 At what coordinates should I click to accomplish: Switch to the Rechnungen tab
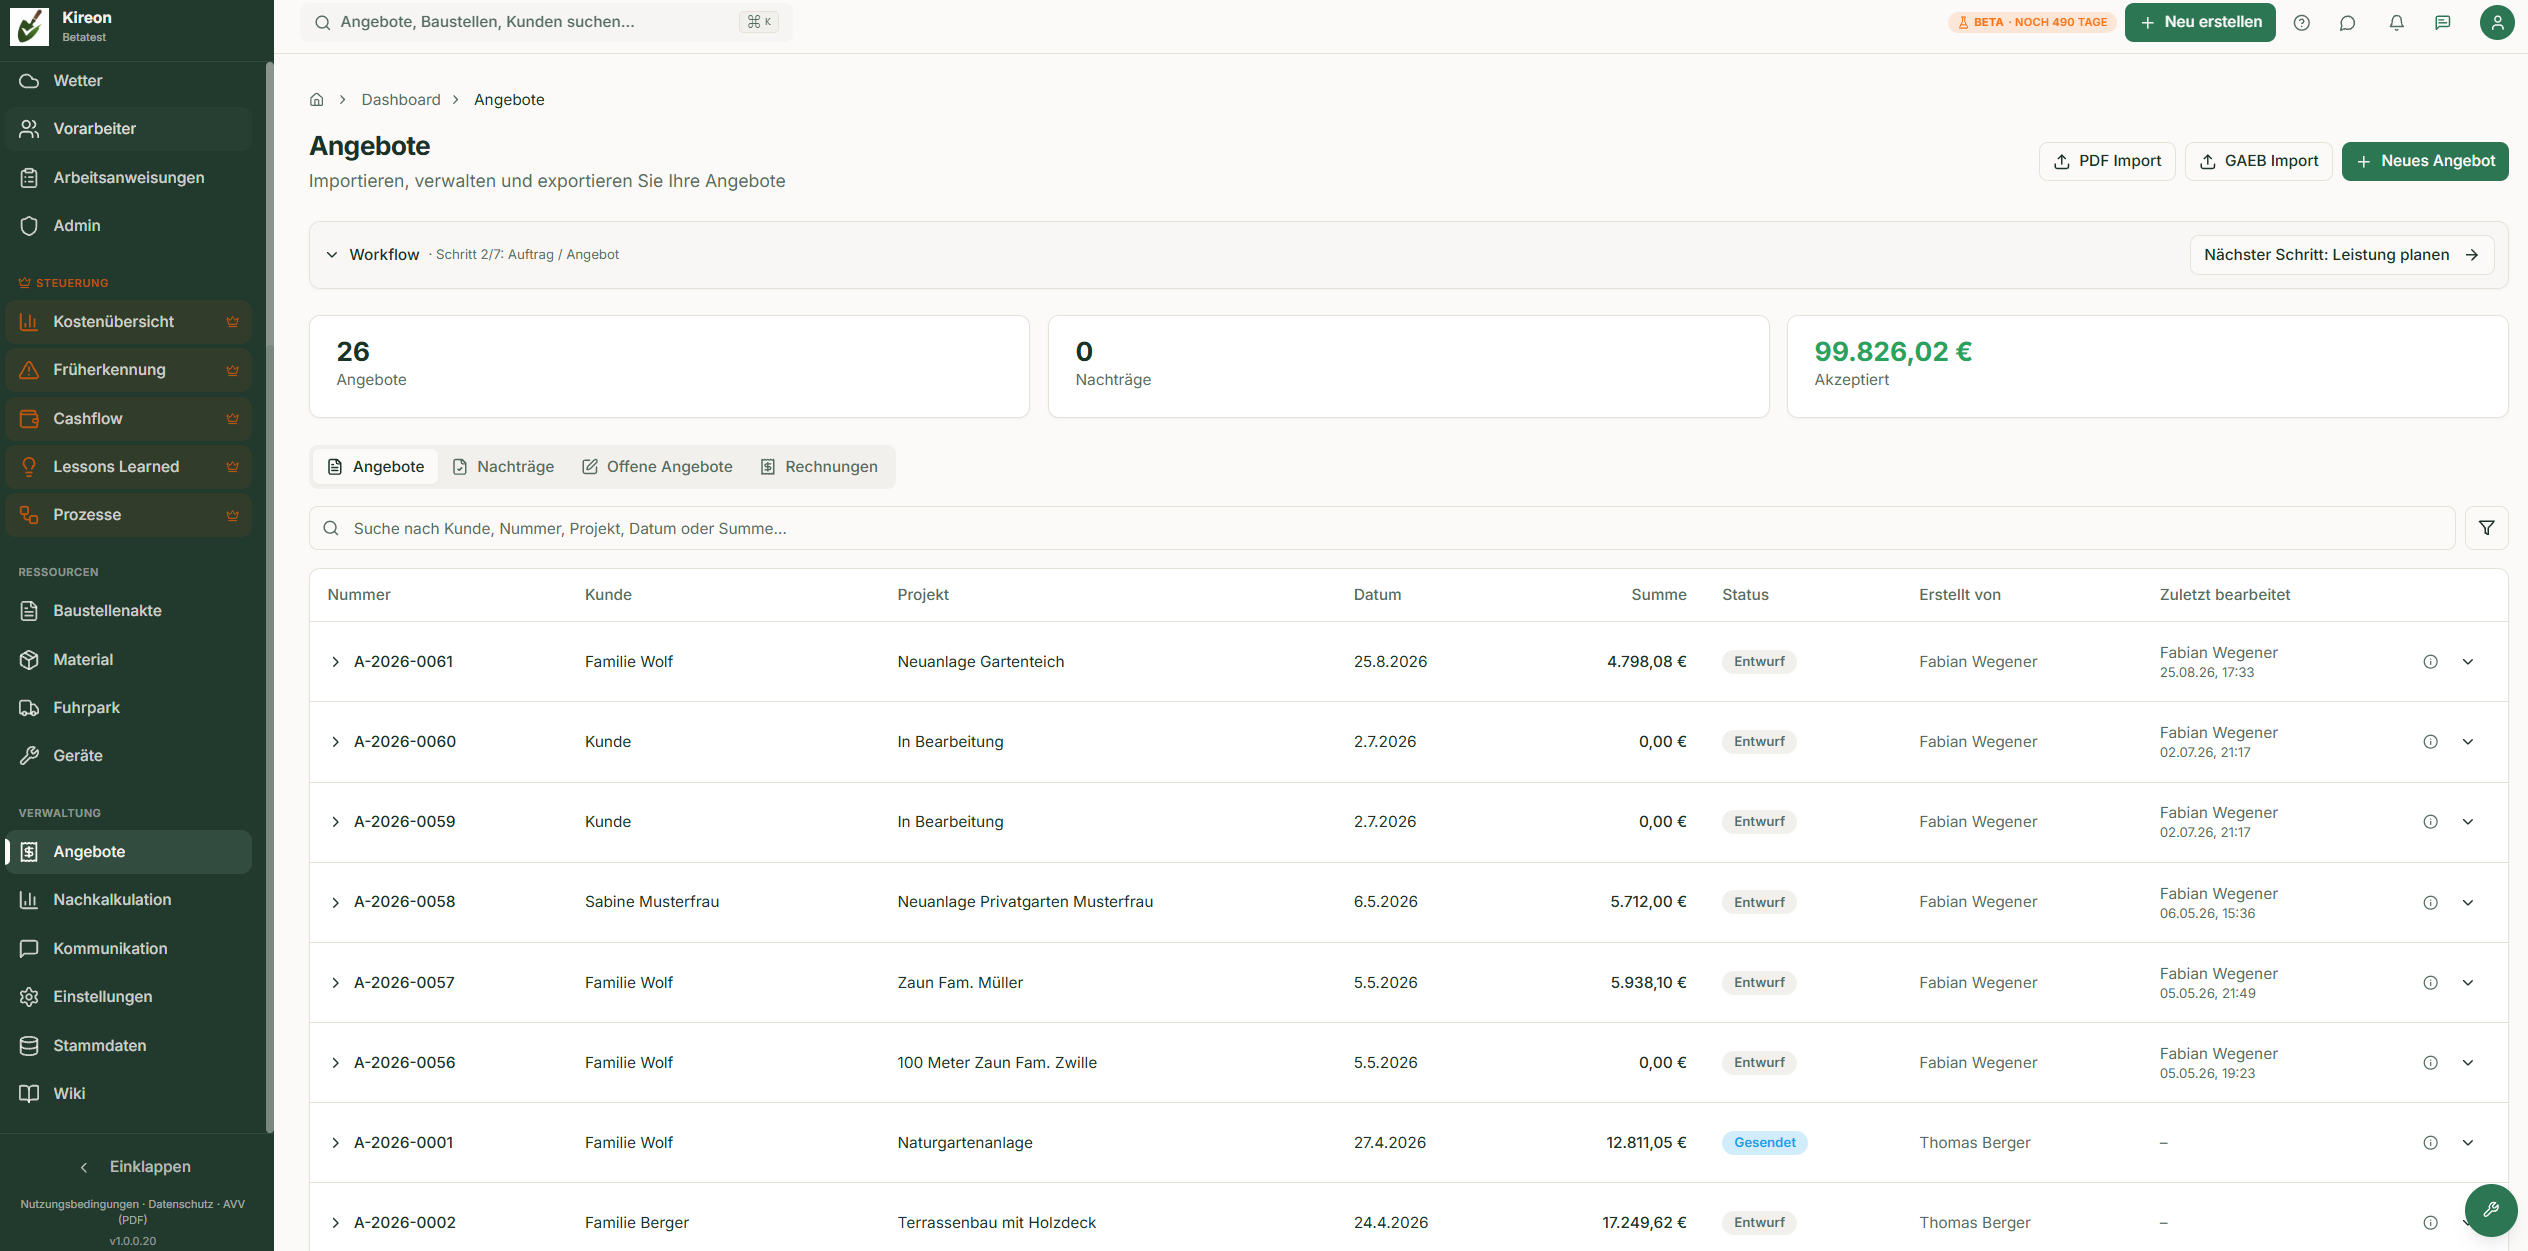click(819, 467)
